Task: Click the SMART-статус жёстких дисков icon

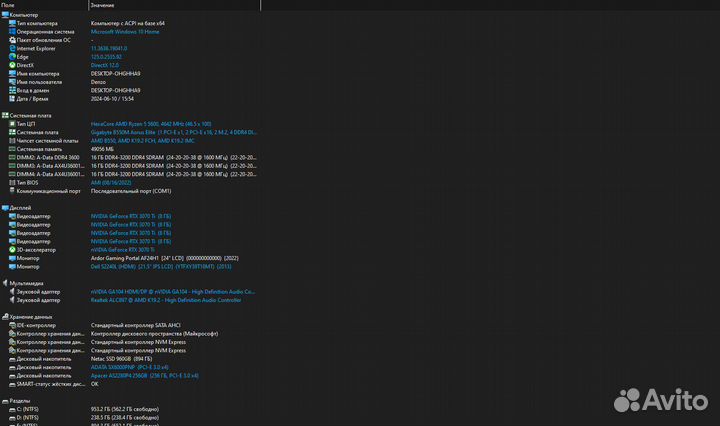Action: 12,383
